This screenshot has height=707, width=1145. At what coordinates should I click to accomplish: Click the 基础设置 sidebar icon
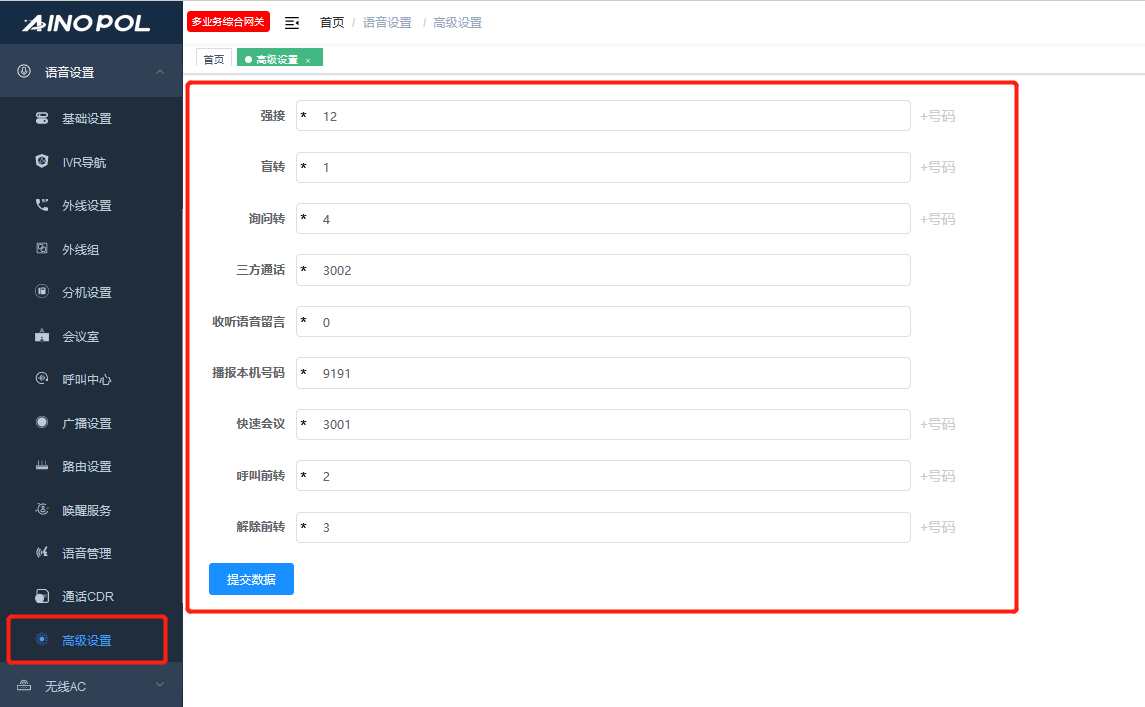click(x=42, y=119)
